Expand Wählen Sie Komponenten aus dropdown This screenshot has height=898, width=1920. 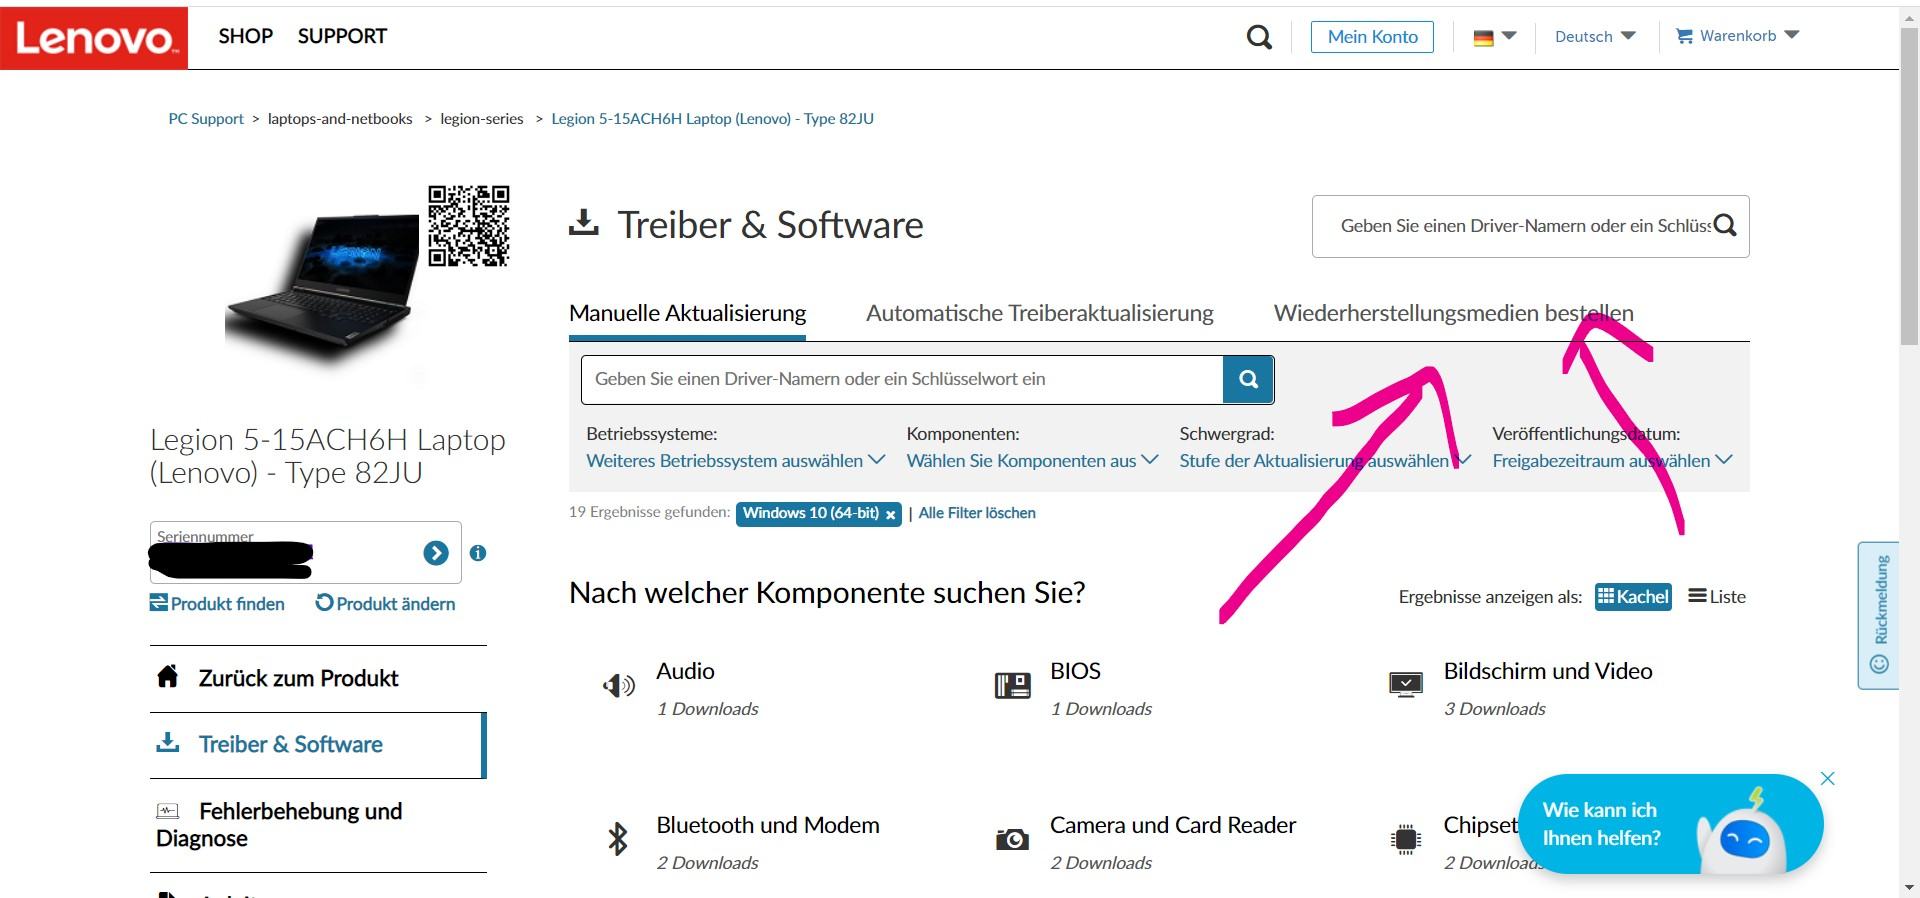tap(1032, 461)
